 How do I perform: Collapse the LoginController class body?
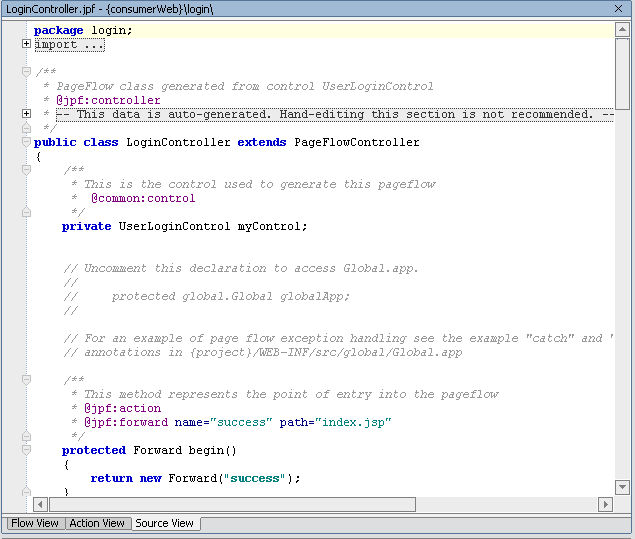(26, 142)
